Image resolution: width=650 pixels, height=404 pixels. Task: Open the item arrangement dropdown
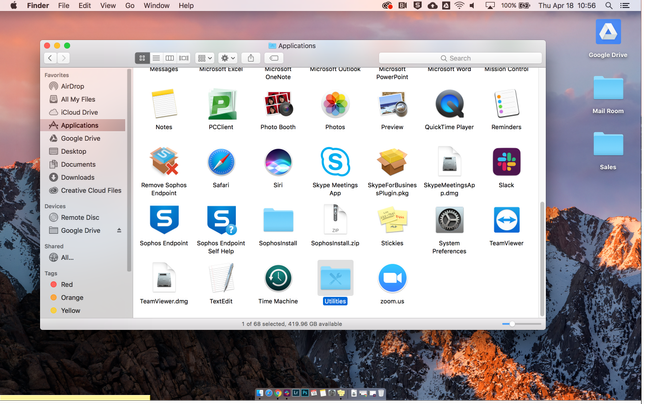[205, 58]
